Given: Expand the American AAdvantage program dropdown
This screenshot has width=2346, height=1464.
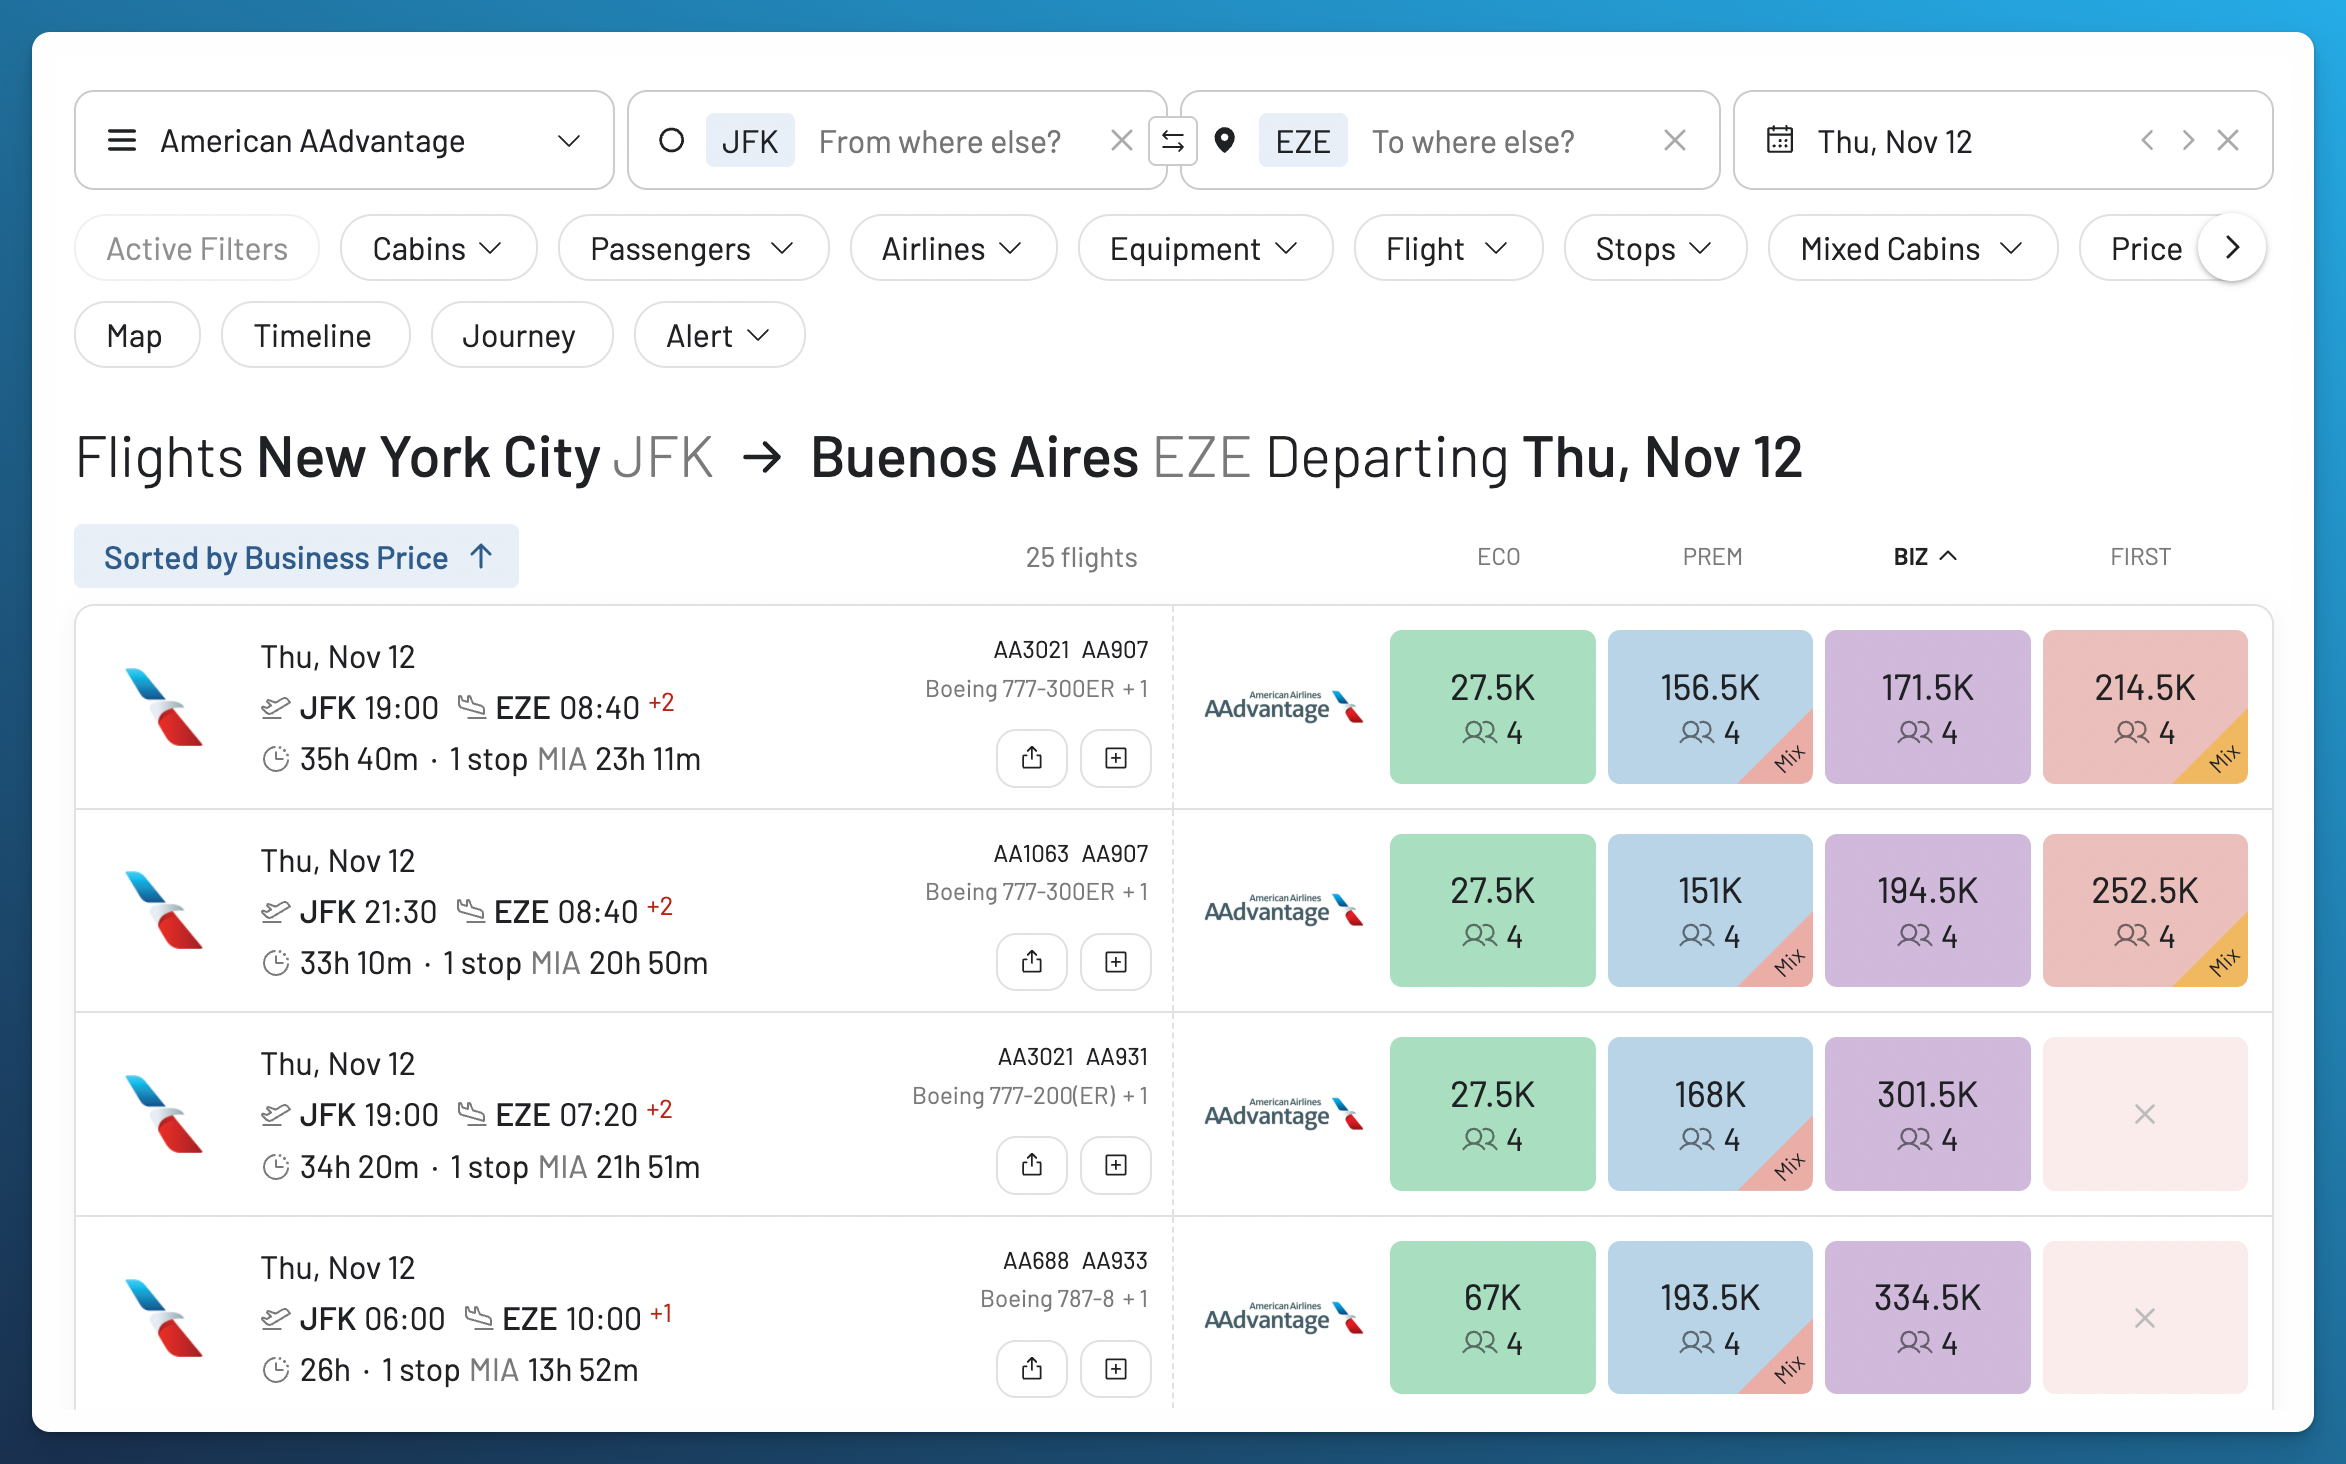Looking at the screenshot, I should click(569, 141).
